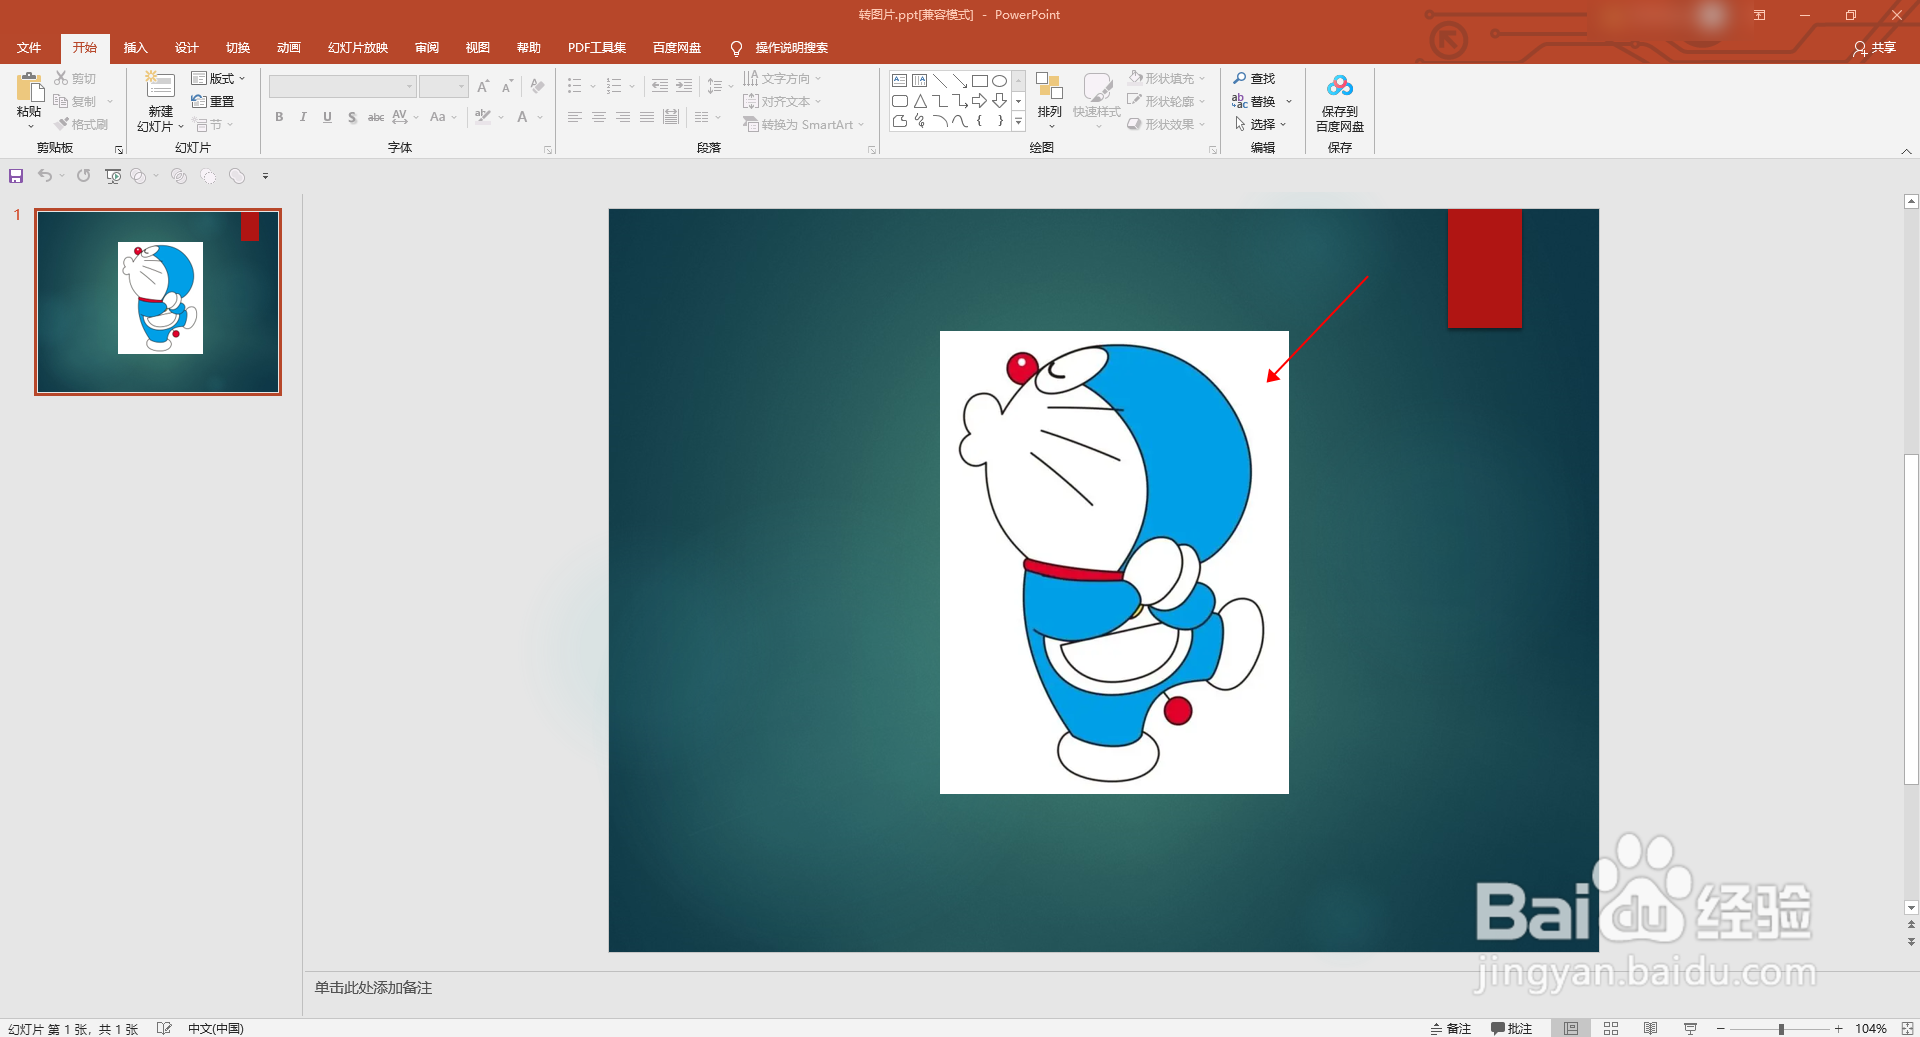Click the 104% zoom level
1920x1037 pixels.
point(1871,1029)
